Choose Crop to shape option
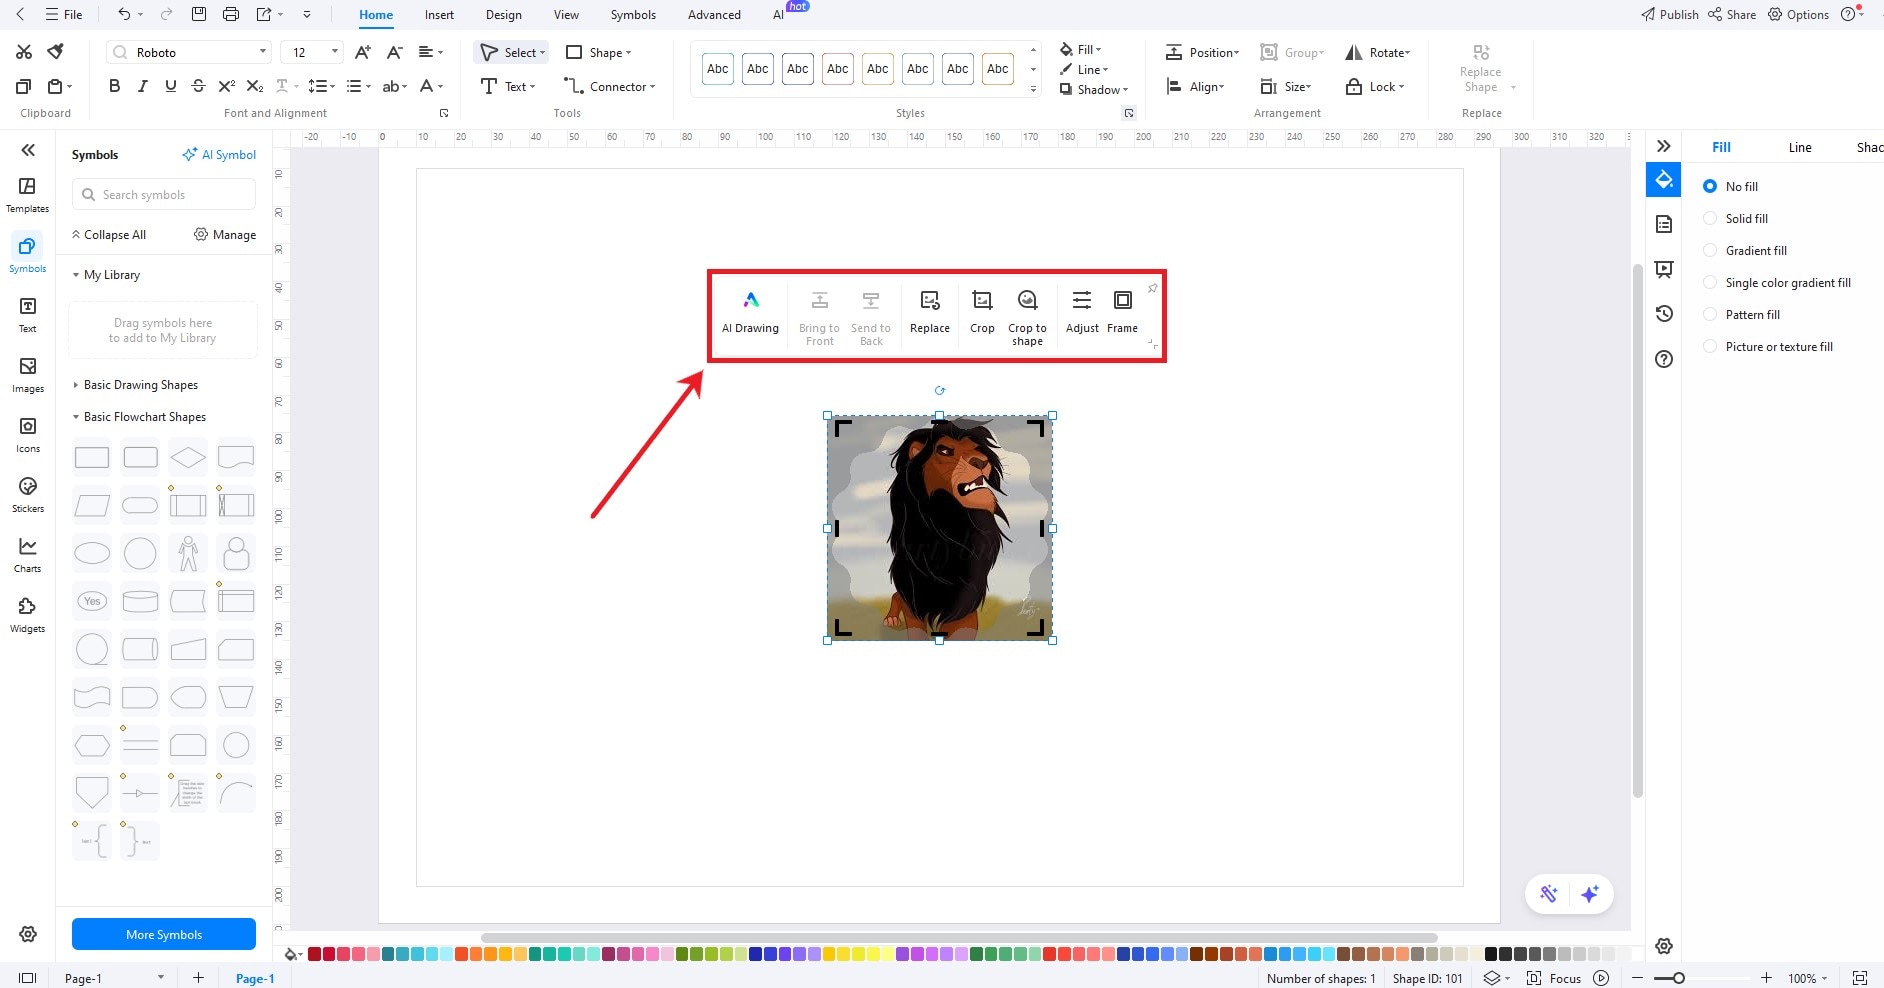The image size is (1884, 988). 1027,318
